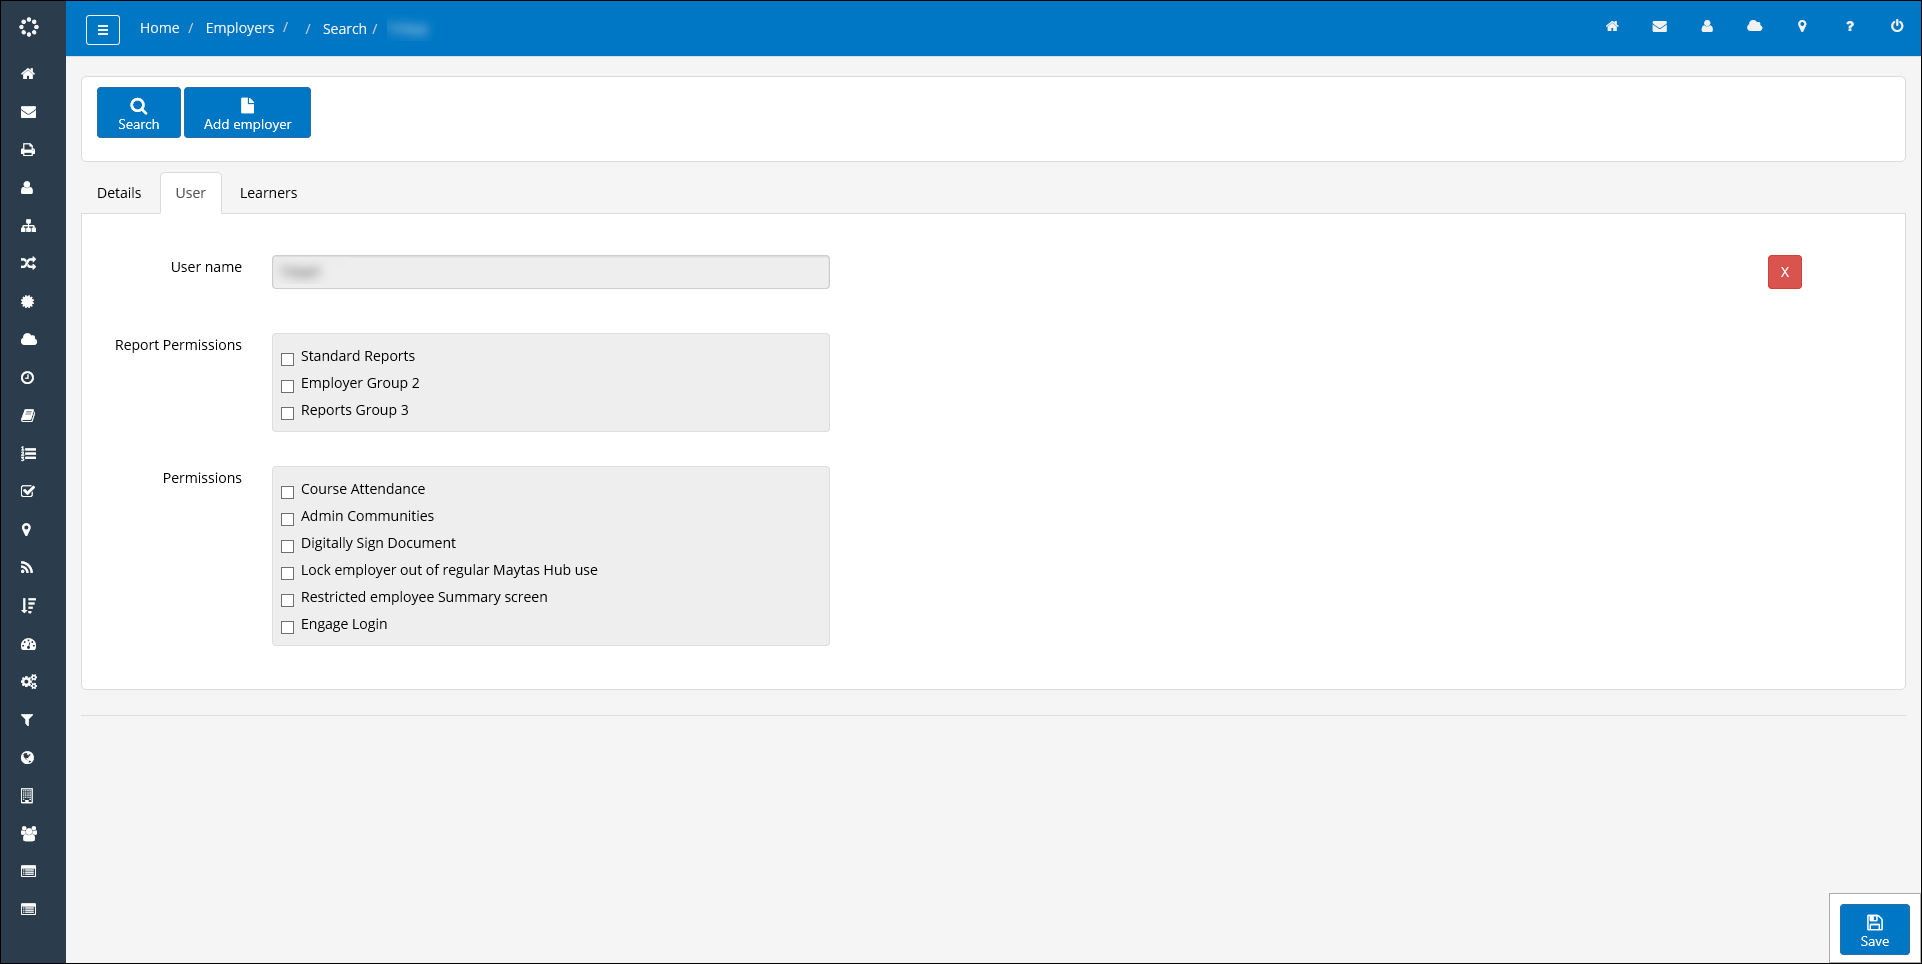Click the cloud icon in the left sidebar
This screenshot has width=1922, height=964.
coord(27,339)
